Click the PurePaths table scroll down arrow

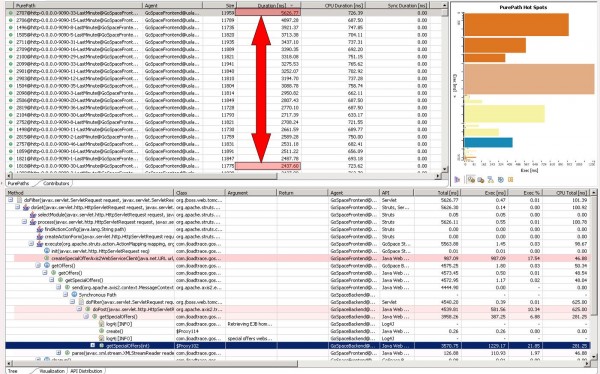click(x=444, y=169)
